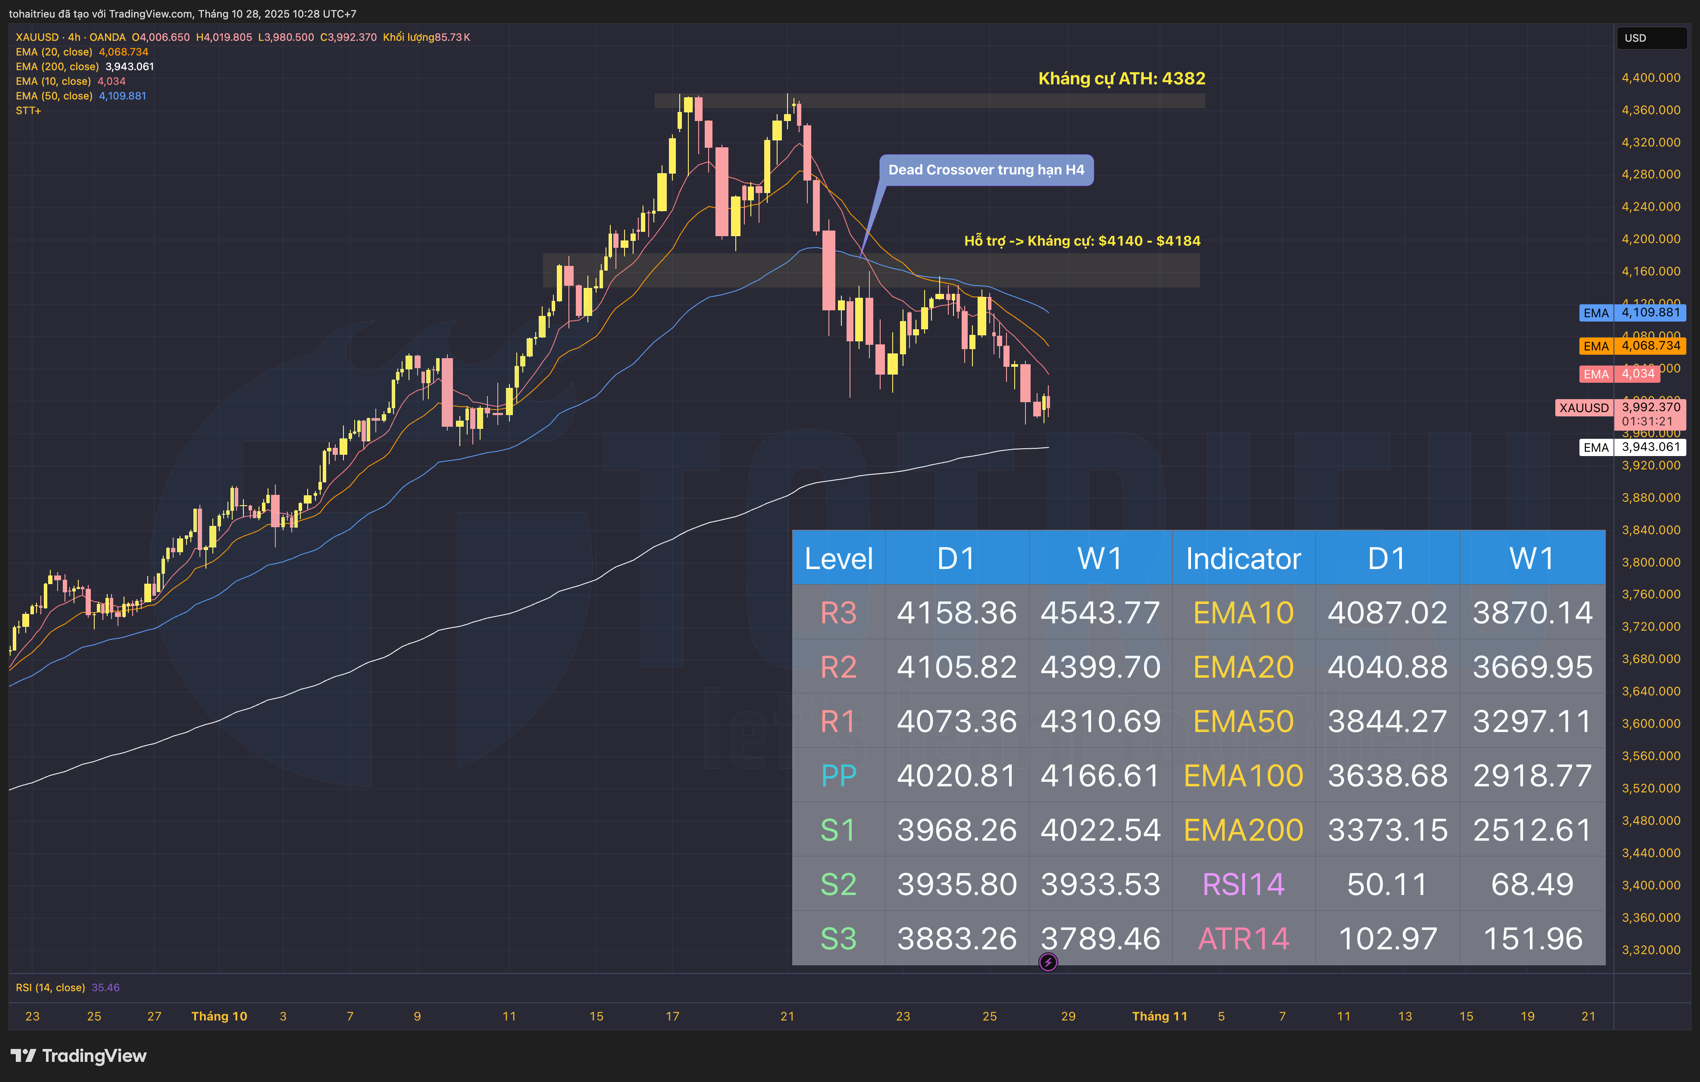Screen dimensions: 1700x1082
Task: Toggle the RSI (14, close) indicator
Action: pyautogui.click(x=52, y=987)
